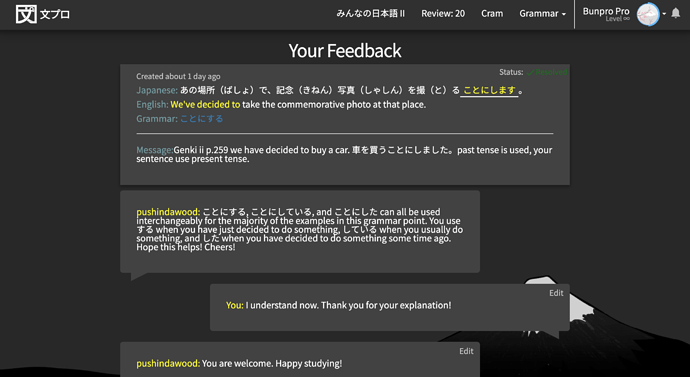Viewport: 690px width, 377px height.
Task: Expand the avatar dropdown arrow
Action: point(664,14)
